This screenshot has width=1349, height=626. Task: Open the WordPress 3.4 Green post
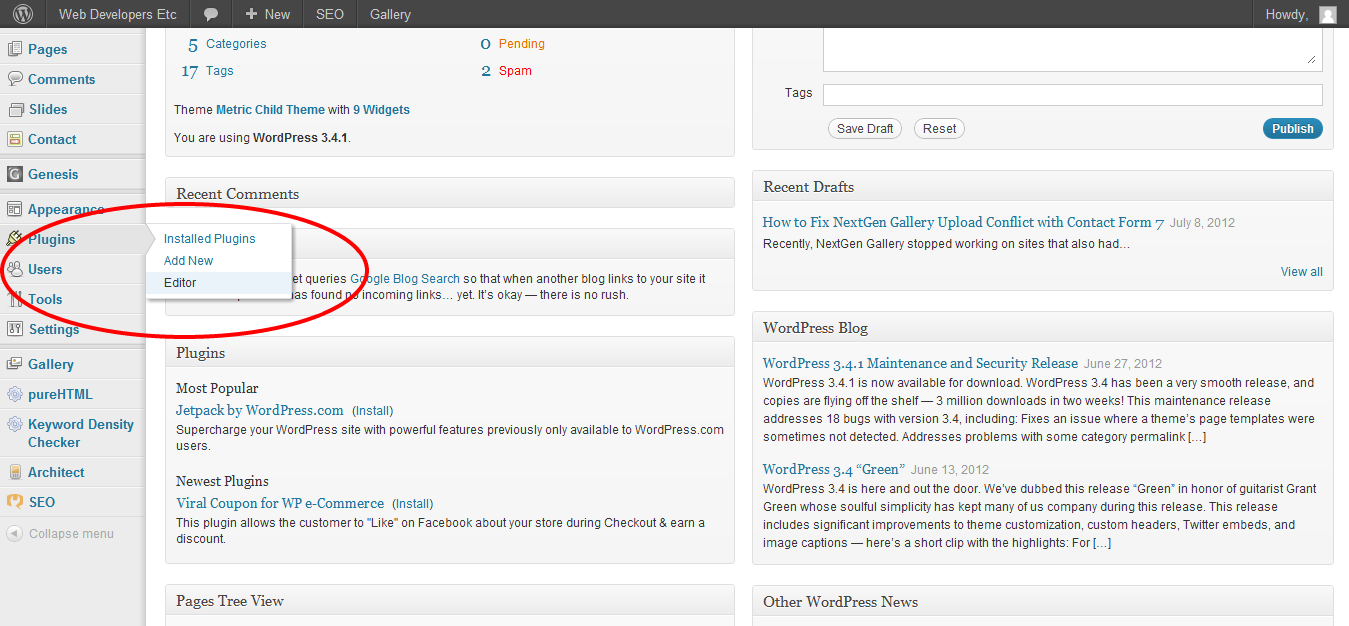tap(833, 469)
